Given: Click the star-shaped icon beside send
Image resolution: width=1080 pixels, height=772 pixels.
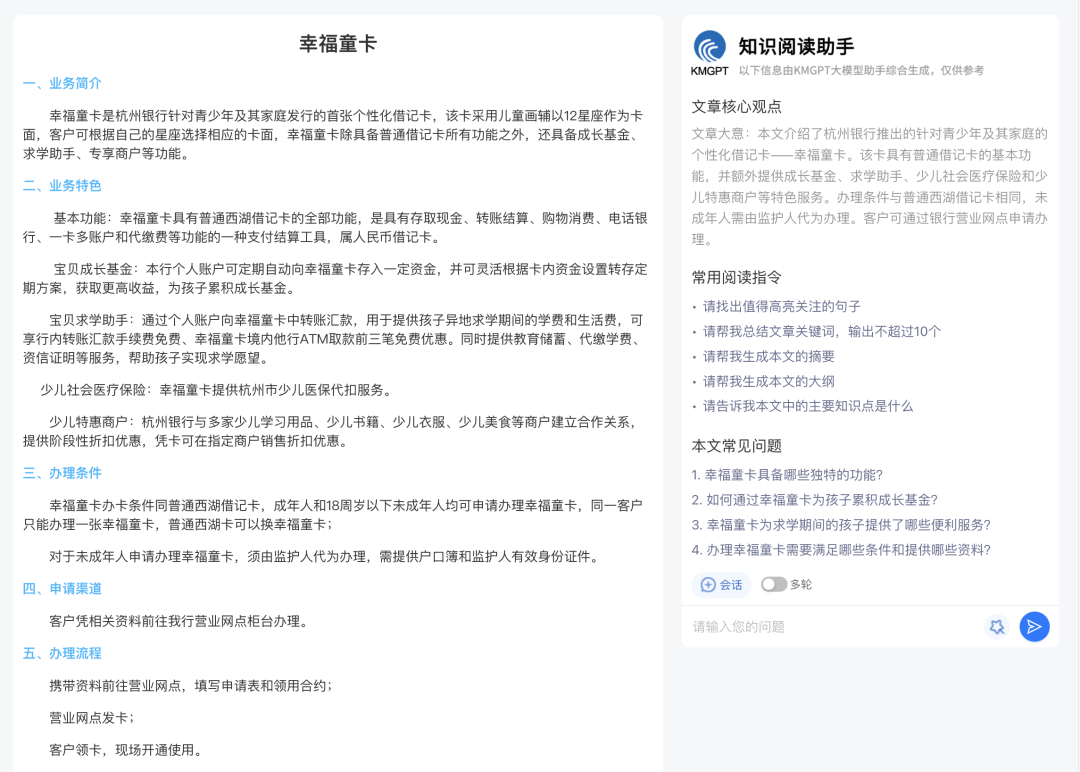Looking at the screenshot, I should (x=996, y=626).
